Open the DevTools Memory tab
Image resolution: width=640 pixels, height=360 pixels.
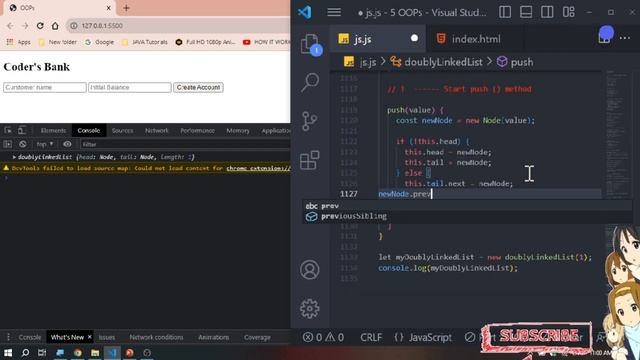(238, 131)
